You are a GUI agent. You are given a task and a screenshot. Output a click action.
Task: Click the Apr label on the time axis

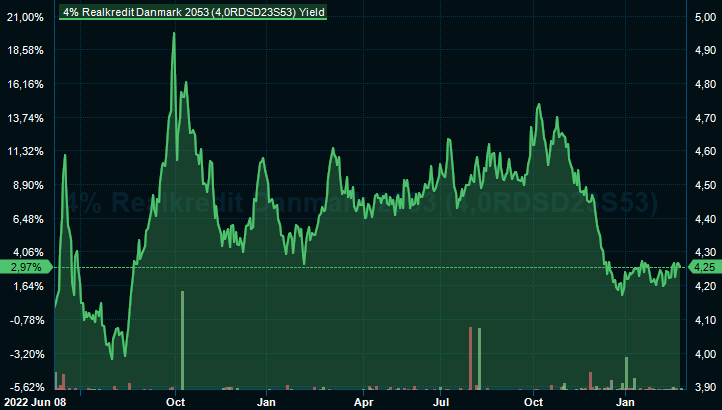[x=365, y=401]
